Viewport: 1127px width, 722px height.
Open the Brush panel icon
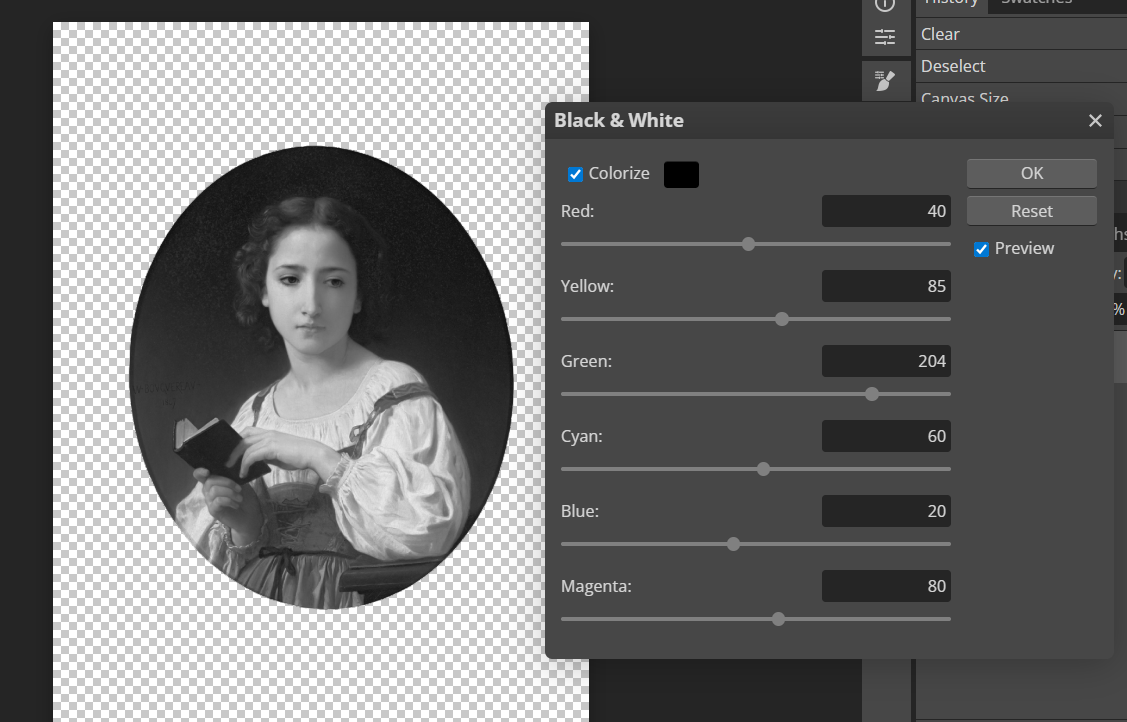(x=885, y=81)
